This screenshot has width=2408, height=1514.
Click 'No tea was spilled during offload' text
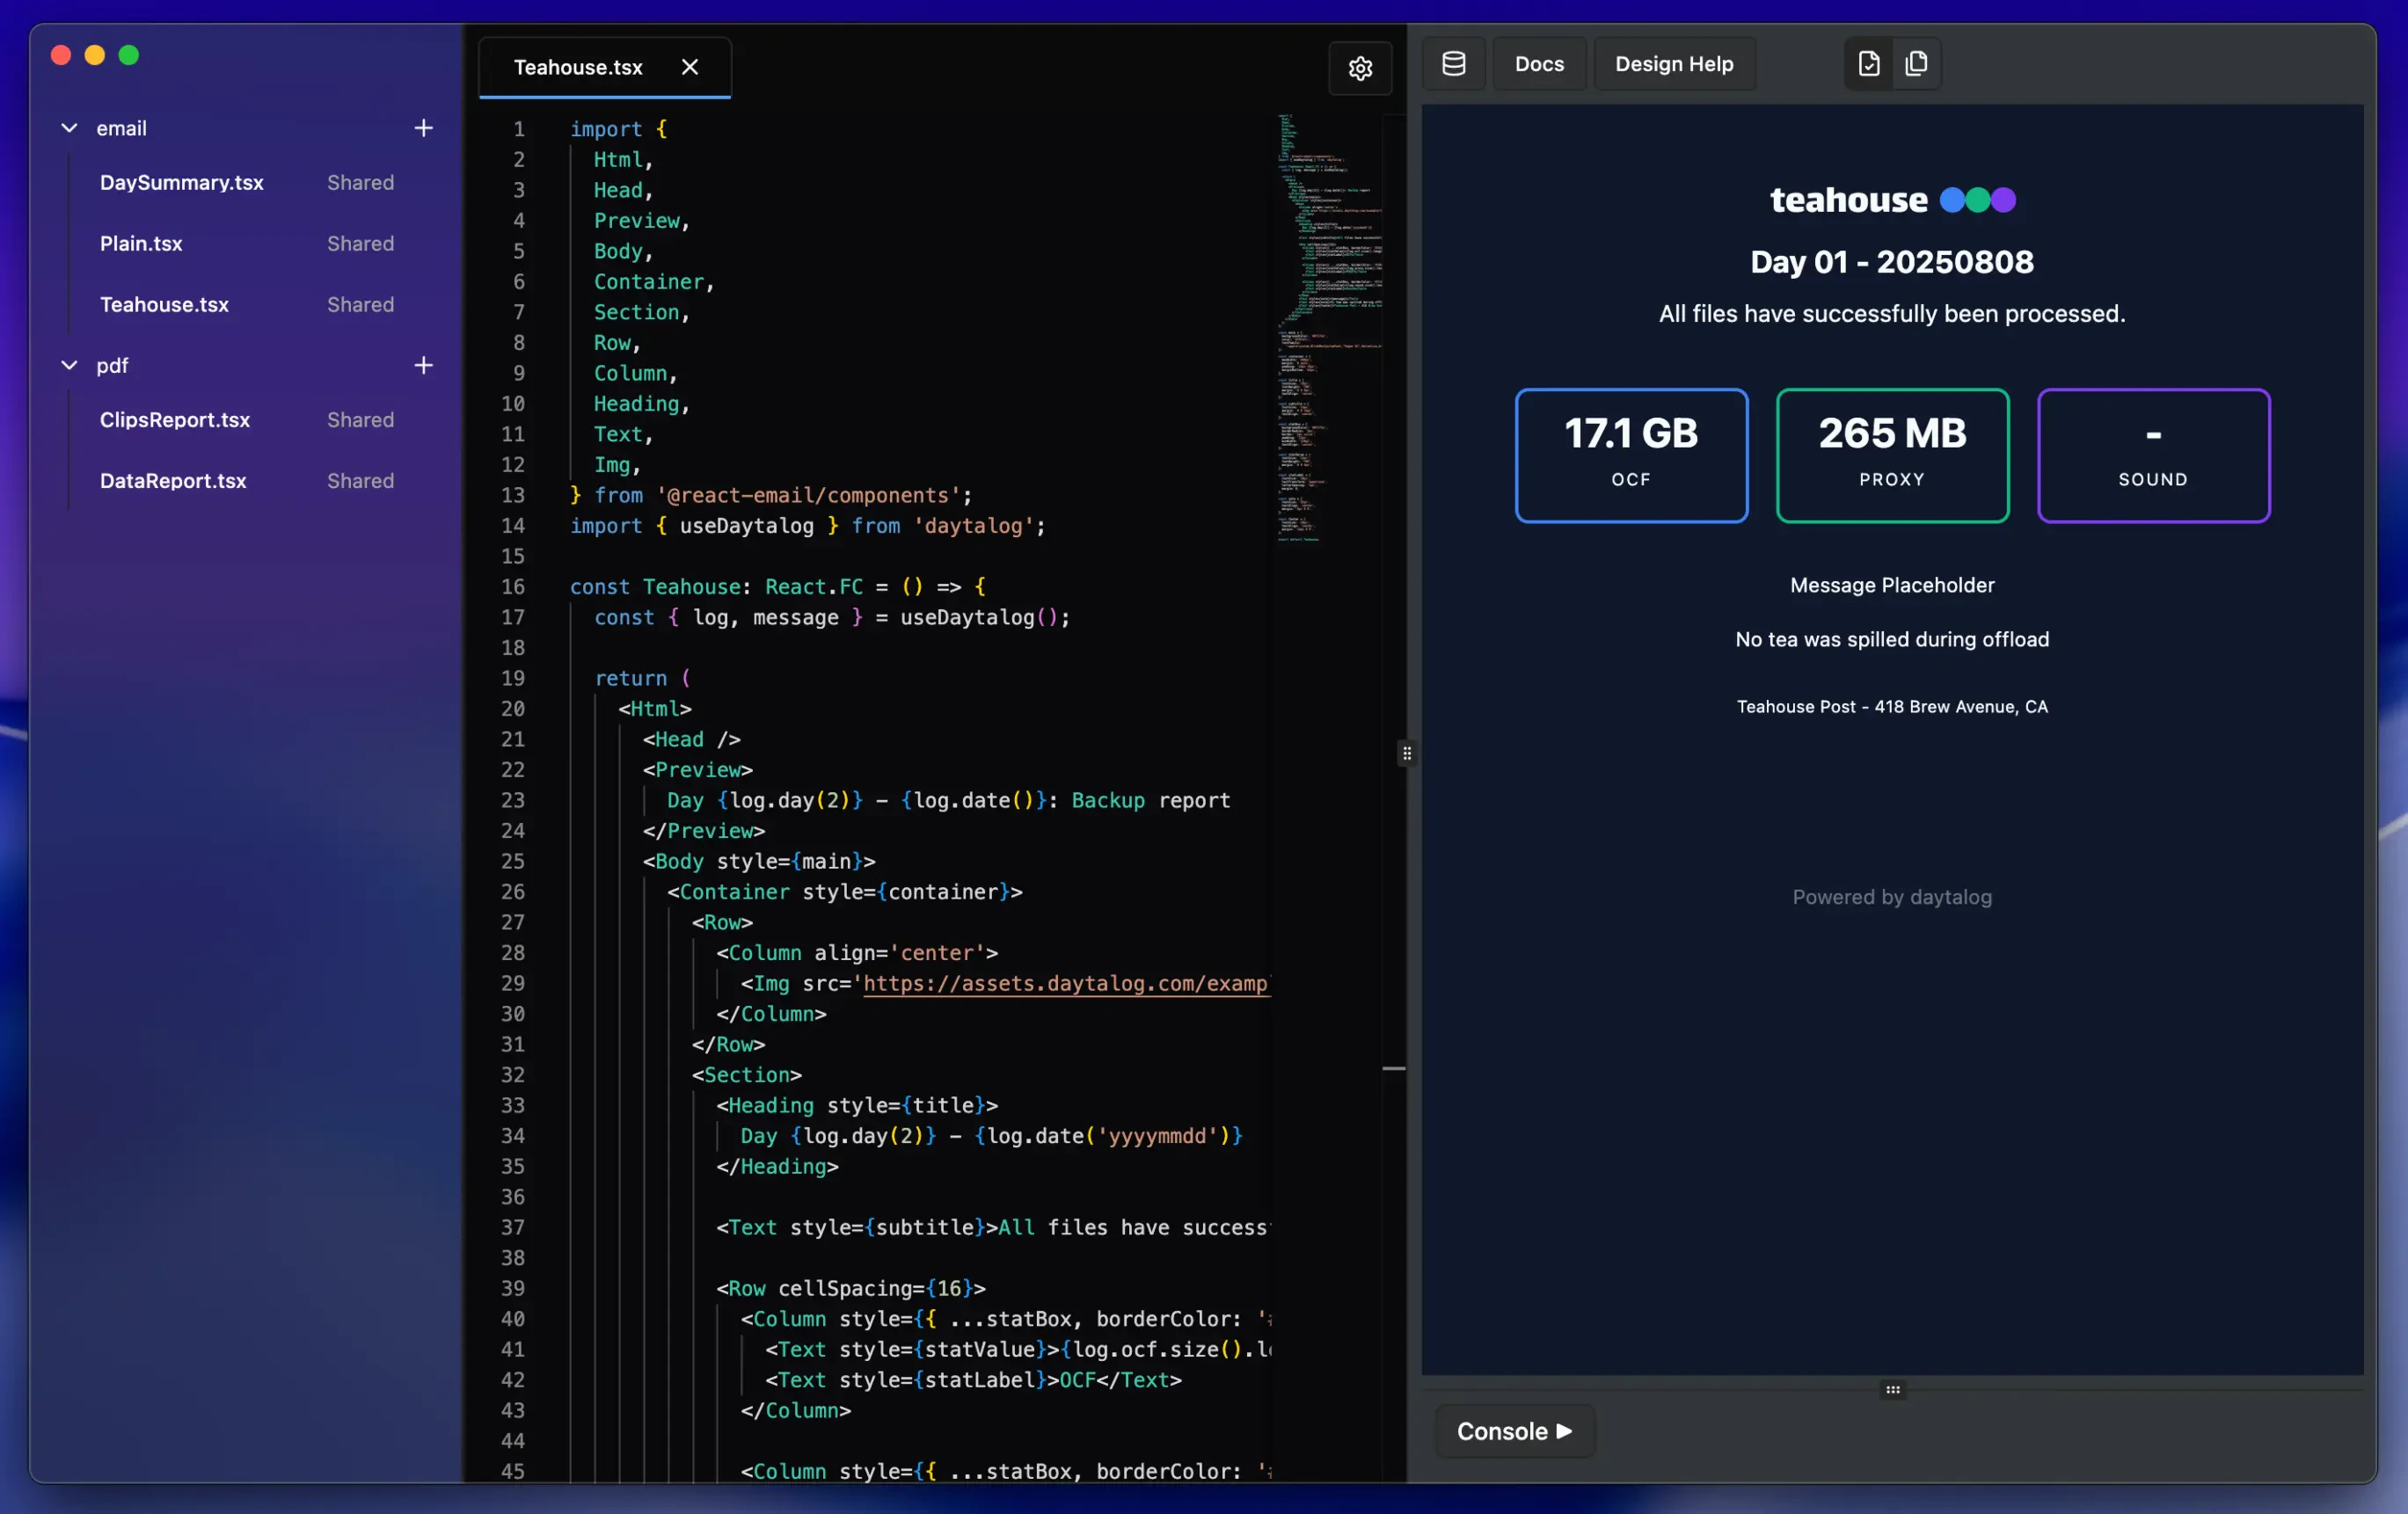click(1892, 639)
